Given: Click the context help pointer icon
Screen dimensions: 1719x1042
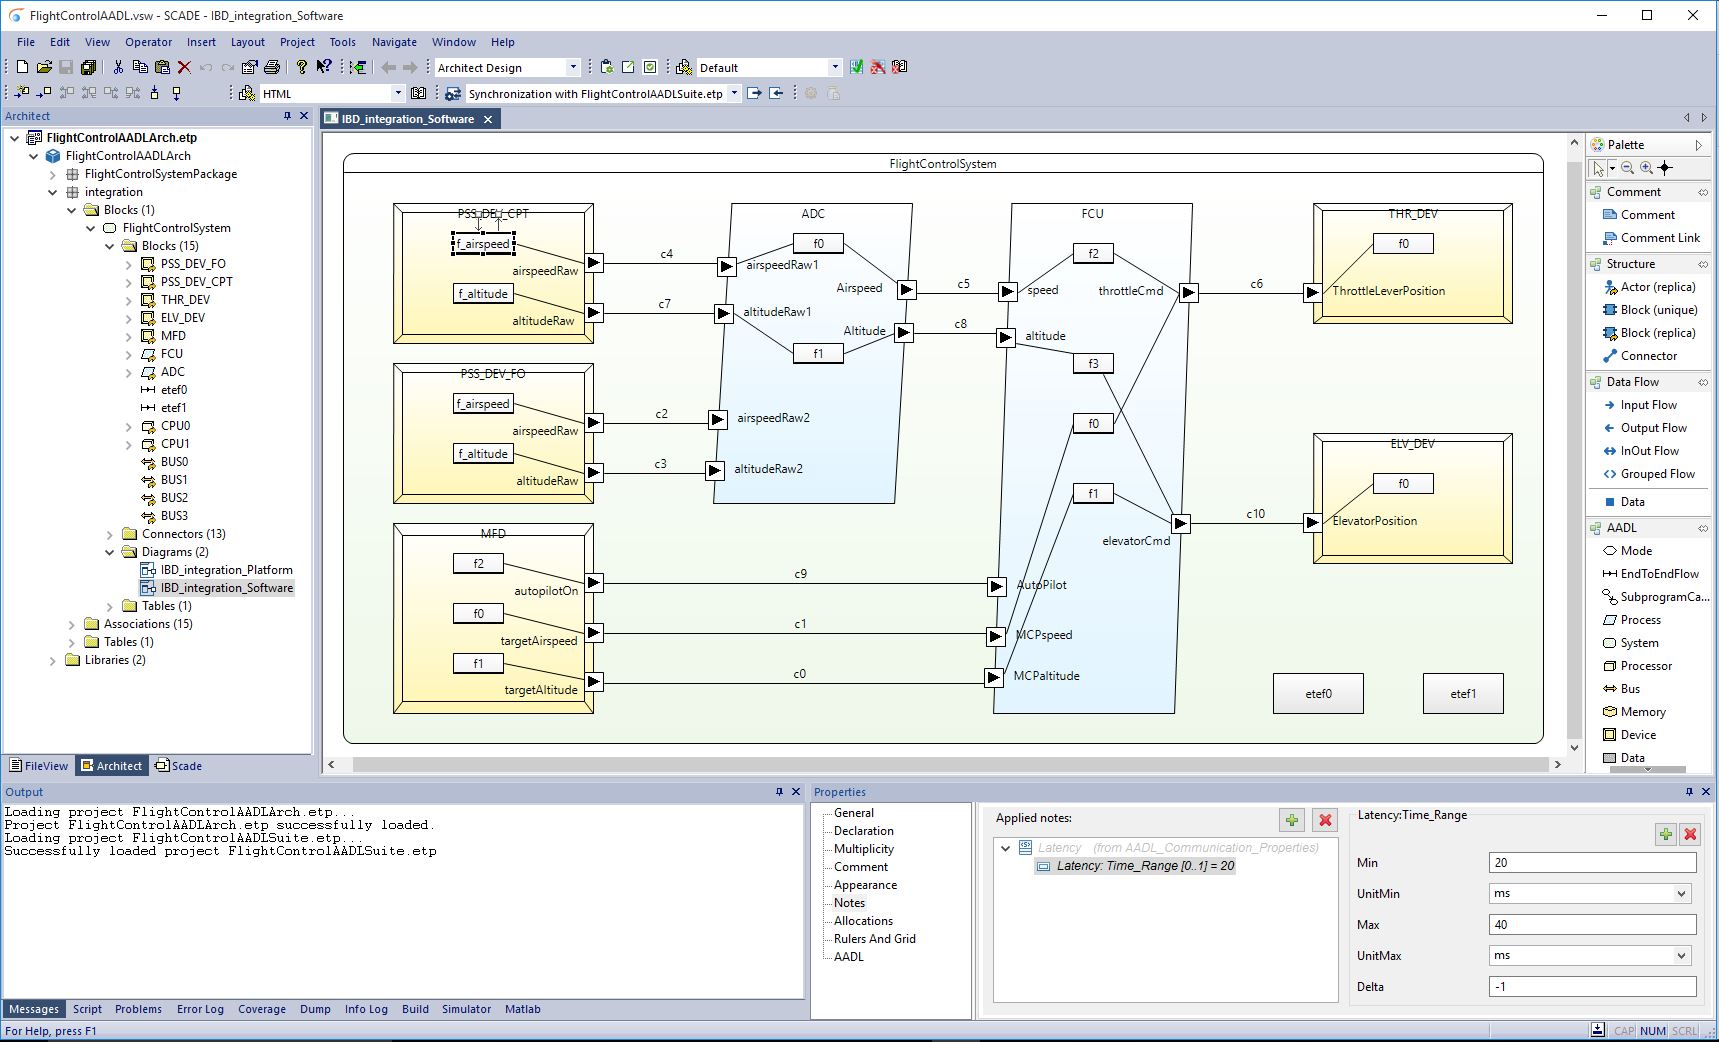Looking at the screenshot, I should 323,67.
